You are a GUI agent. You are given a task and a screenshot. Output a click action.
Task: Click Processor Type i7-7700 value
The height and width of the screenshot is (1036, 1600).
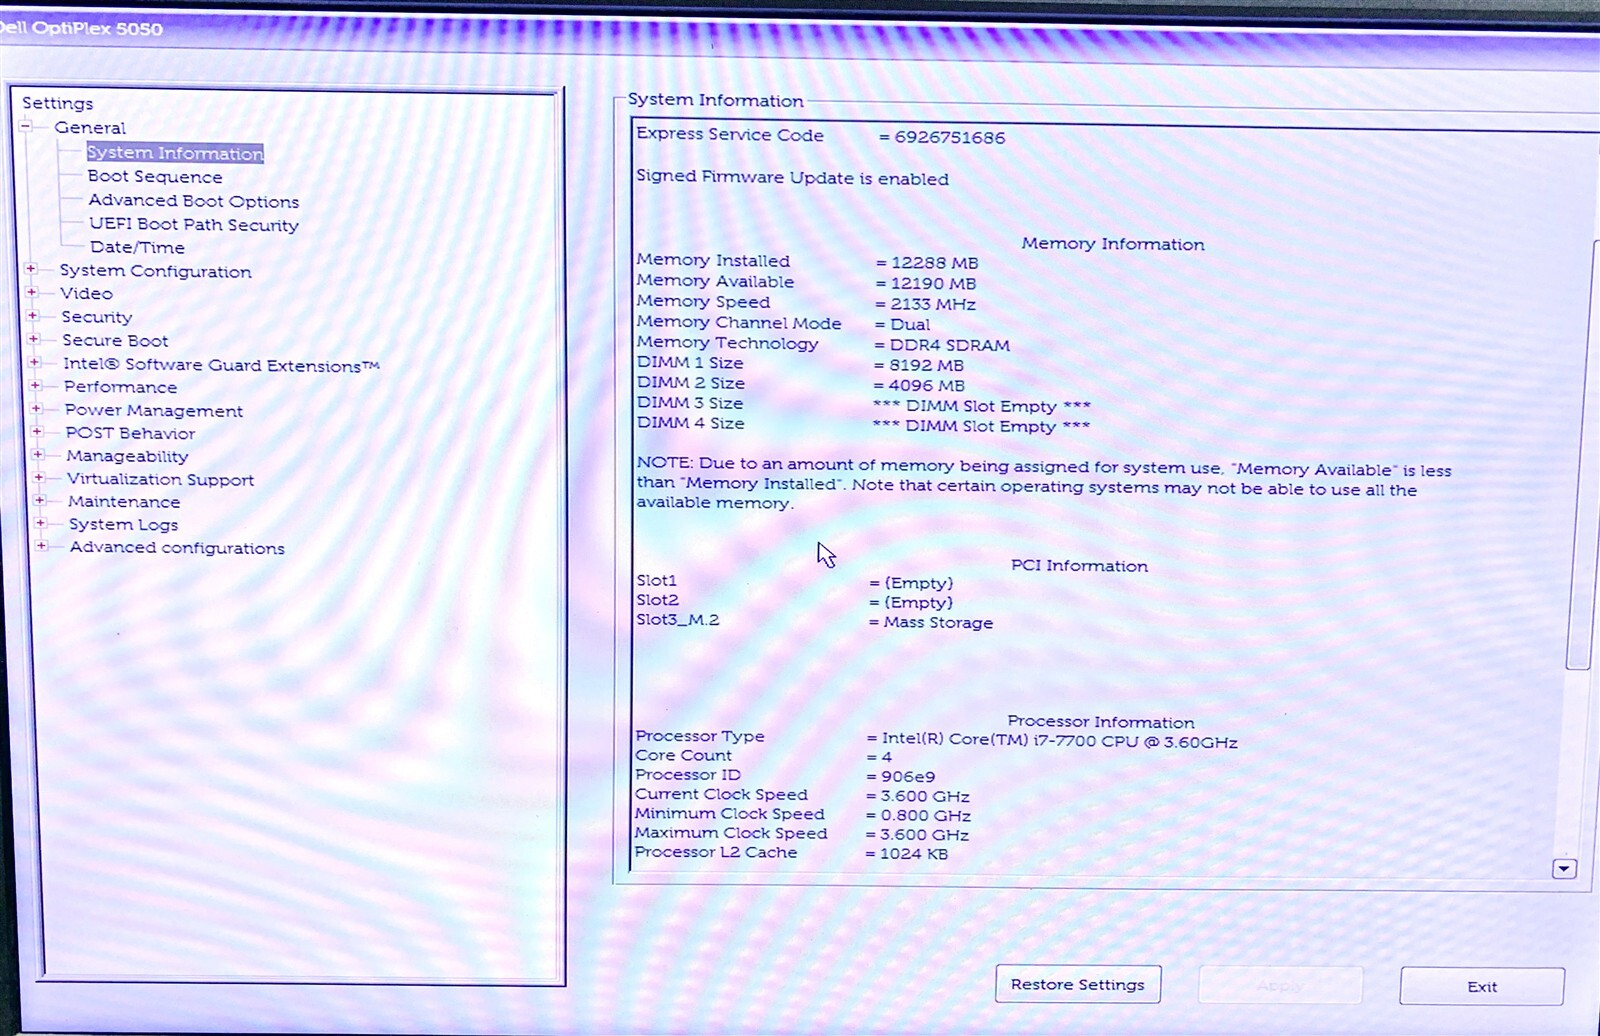1059,741
